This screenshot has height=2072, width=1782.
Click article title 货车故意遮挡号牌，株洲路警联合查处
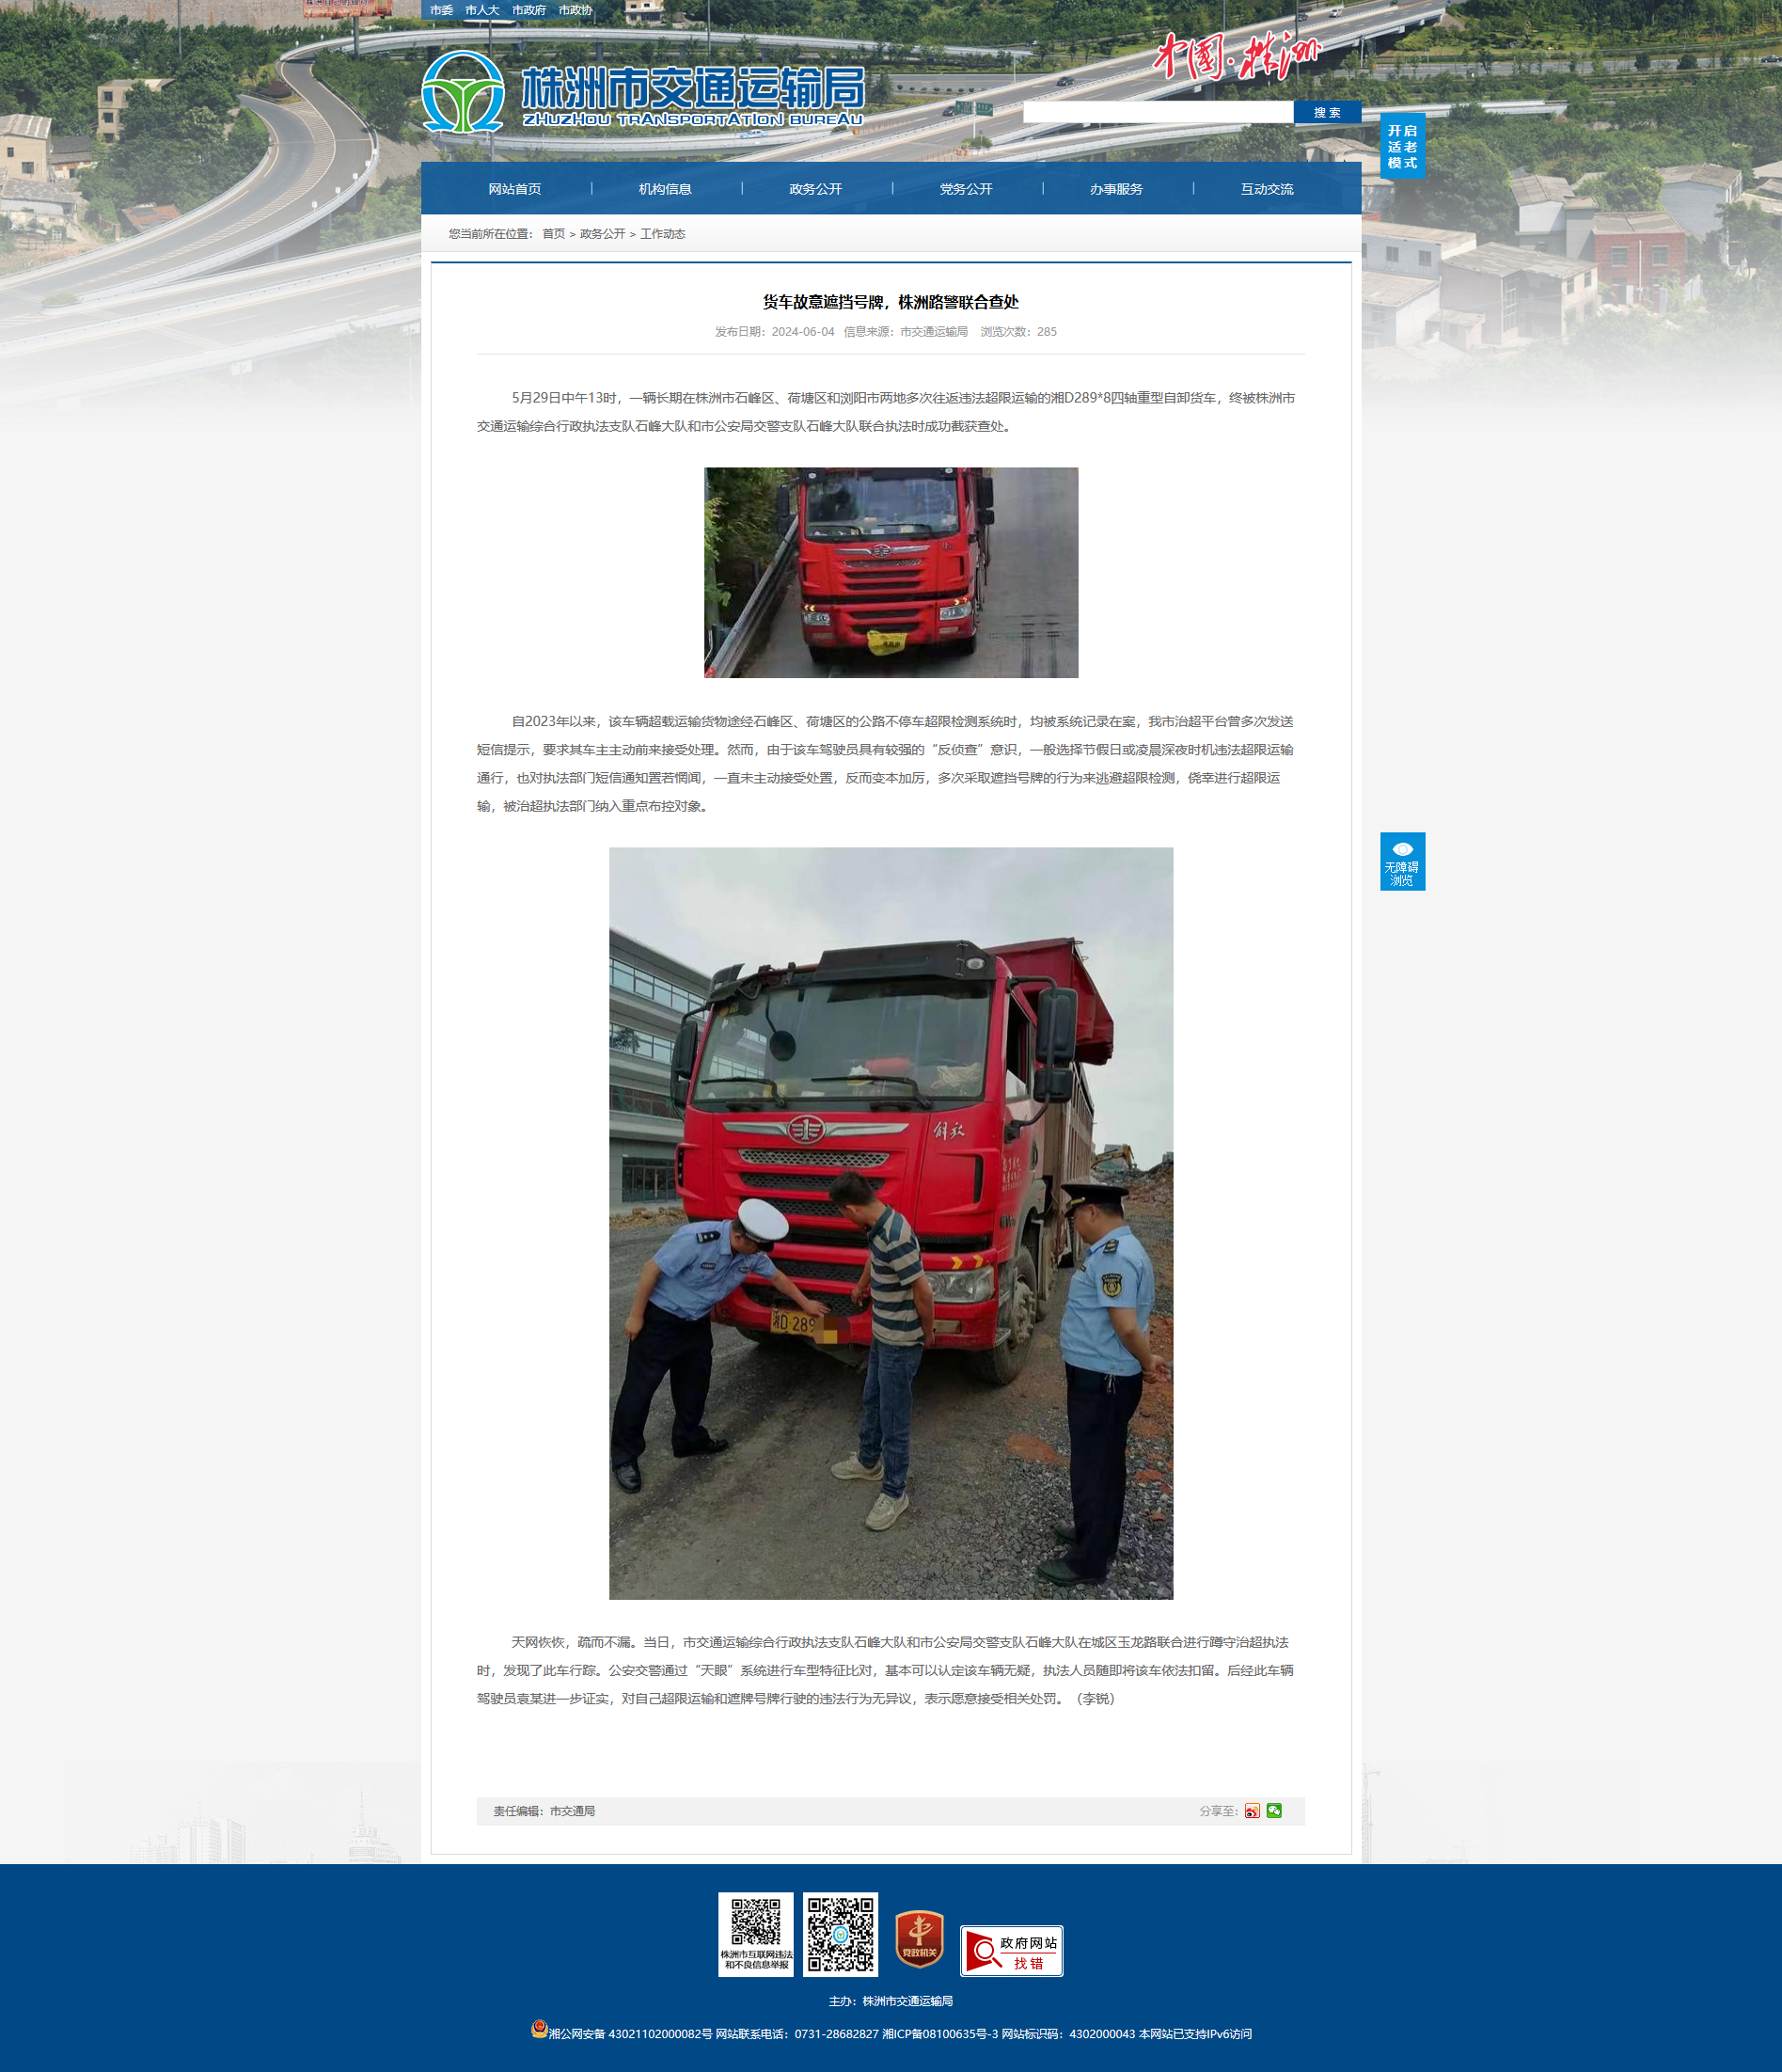[x=891, y=302]
